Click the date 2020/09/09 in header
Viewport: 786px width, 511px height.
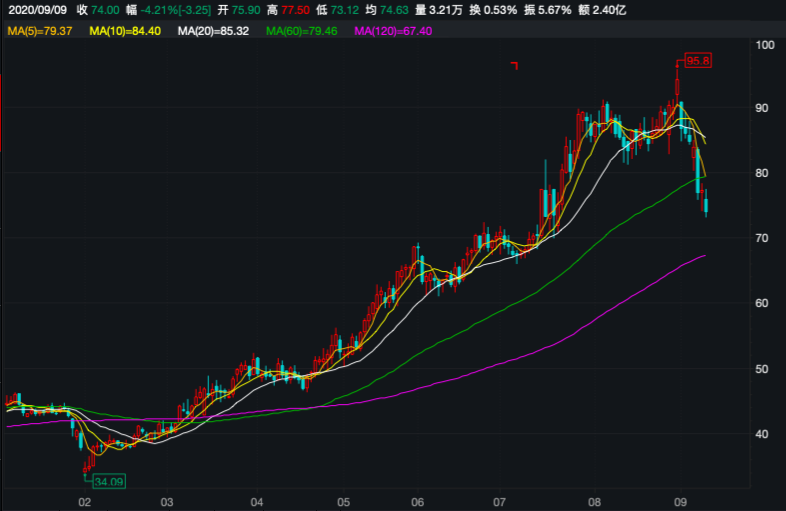point(35,8)
